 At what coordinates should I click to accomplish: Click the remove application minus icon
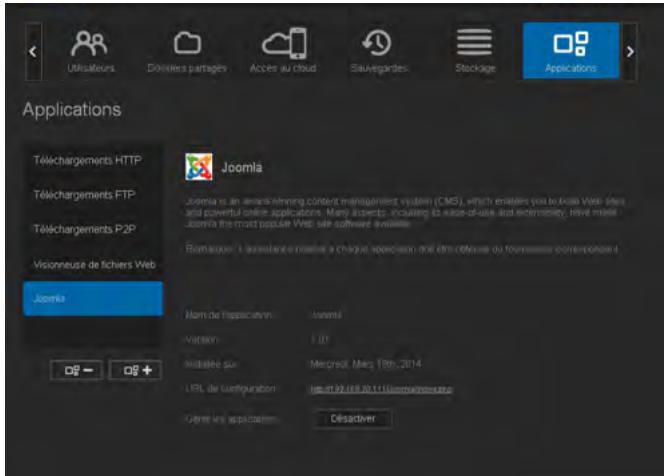(77, 370)
